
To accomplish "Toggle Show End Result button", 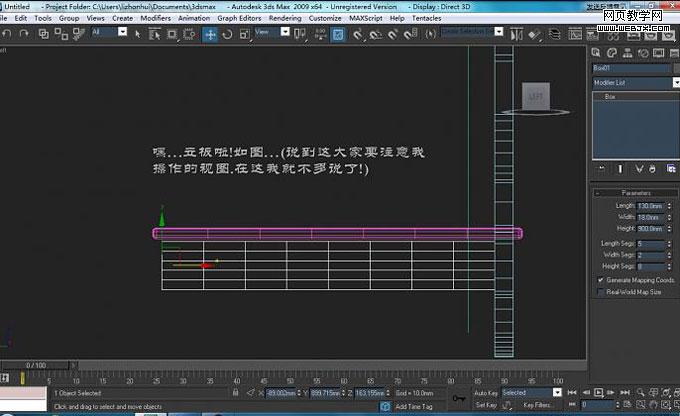I will [x=620, y=169].
